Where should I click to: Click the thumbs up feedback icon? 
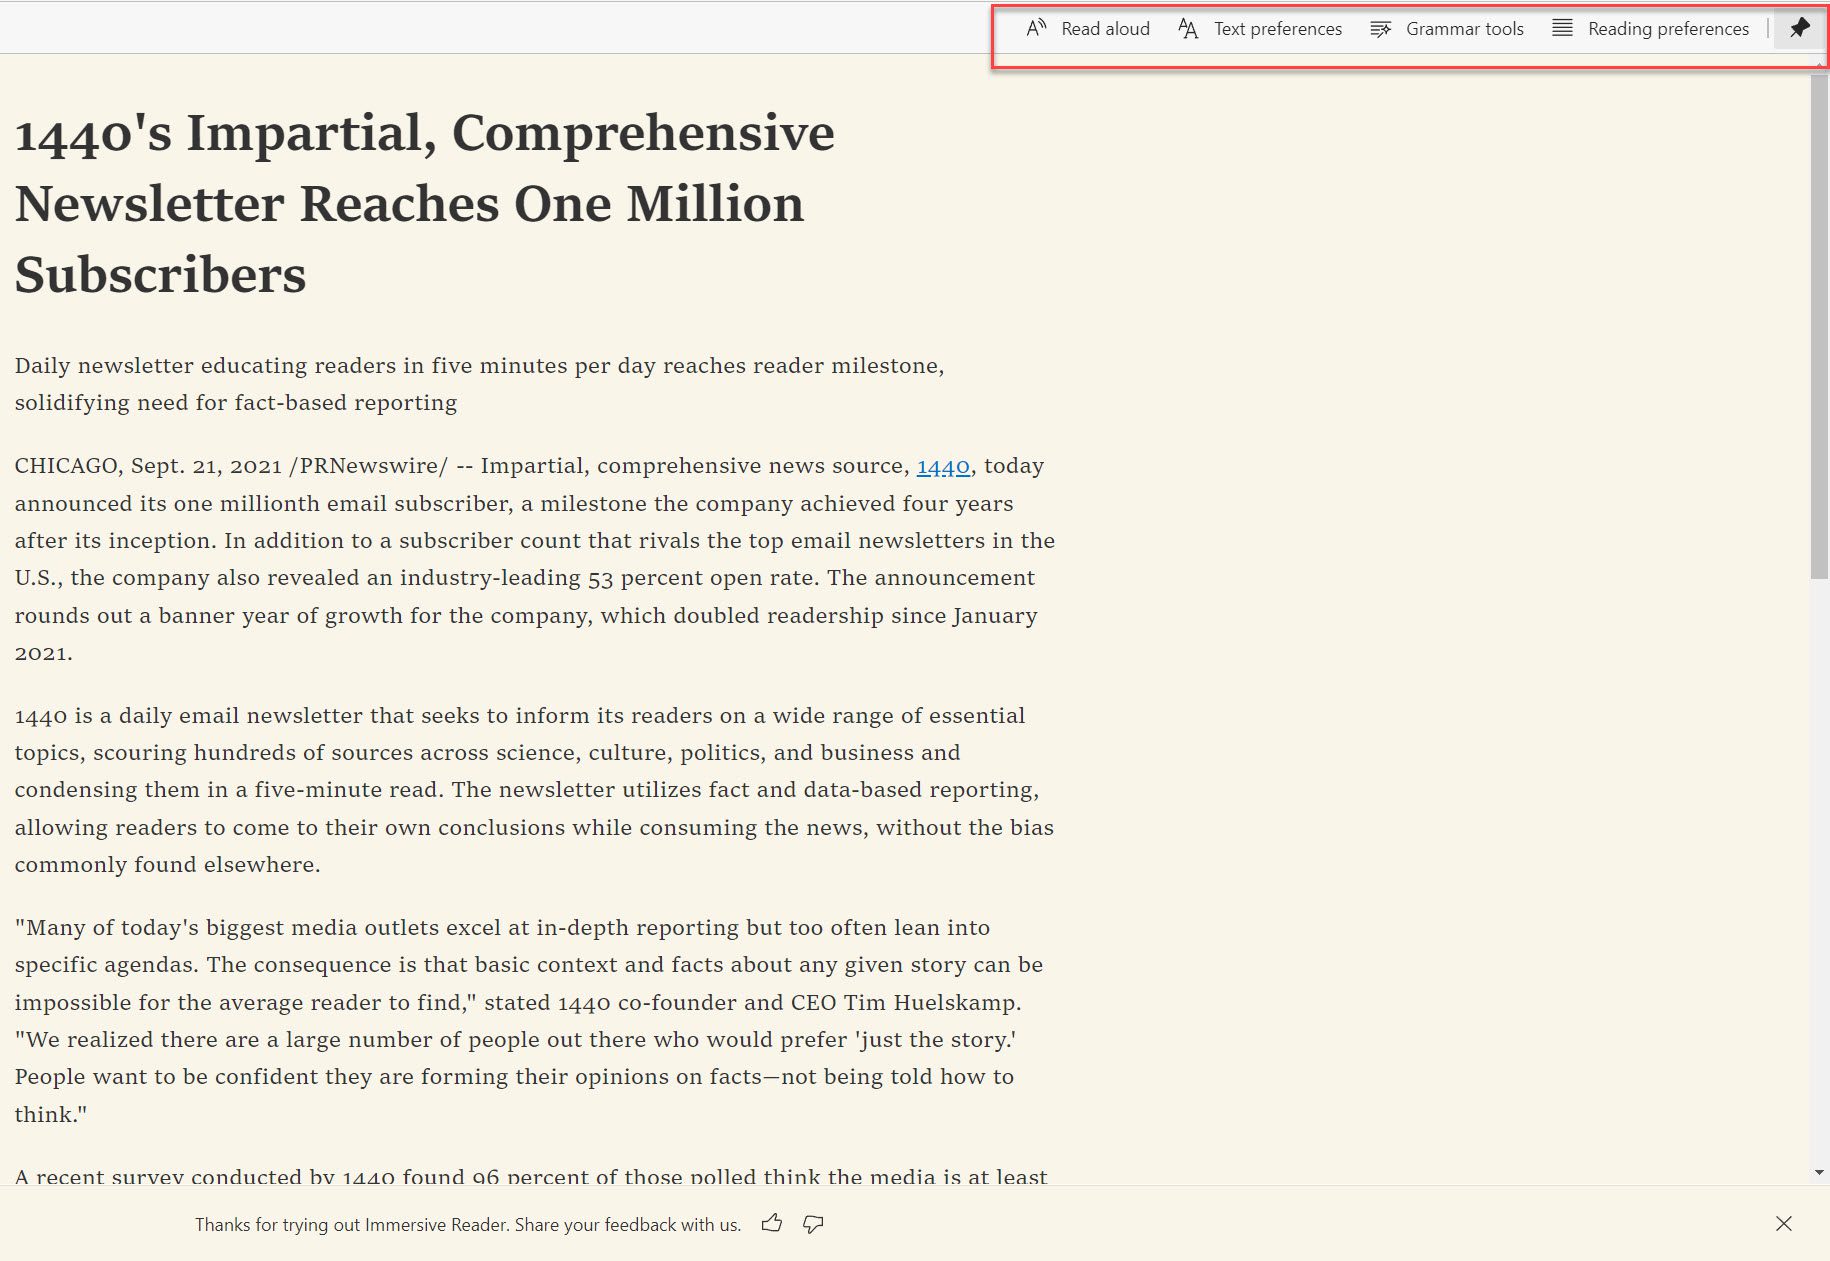772,1223
